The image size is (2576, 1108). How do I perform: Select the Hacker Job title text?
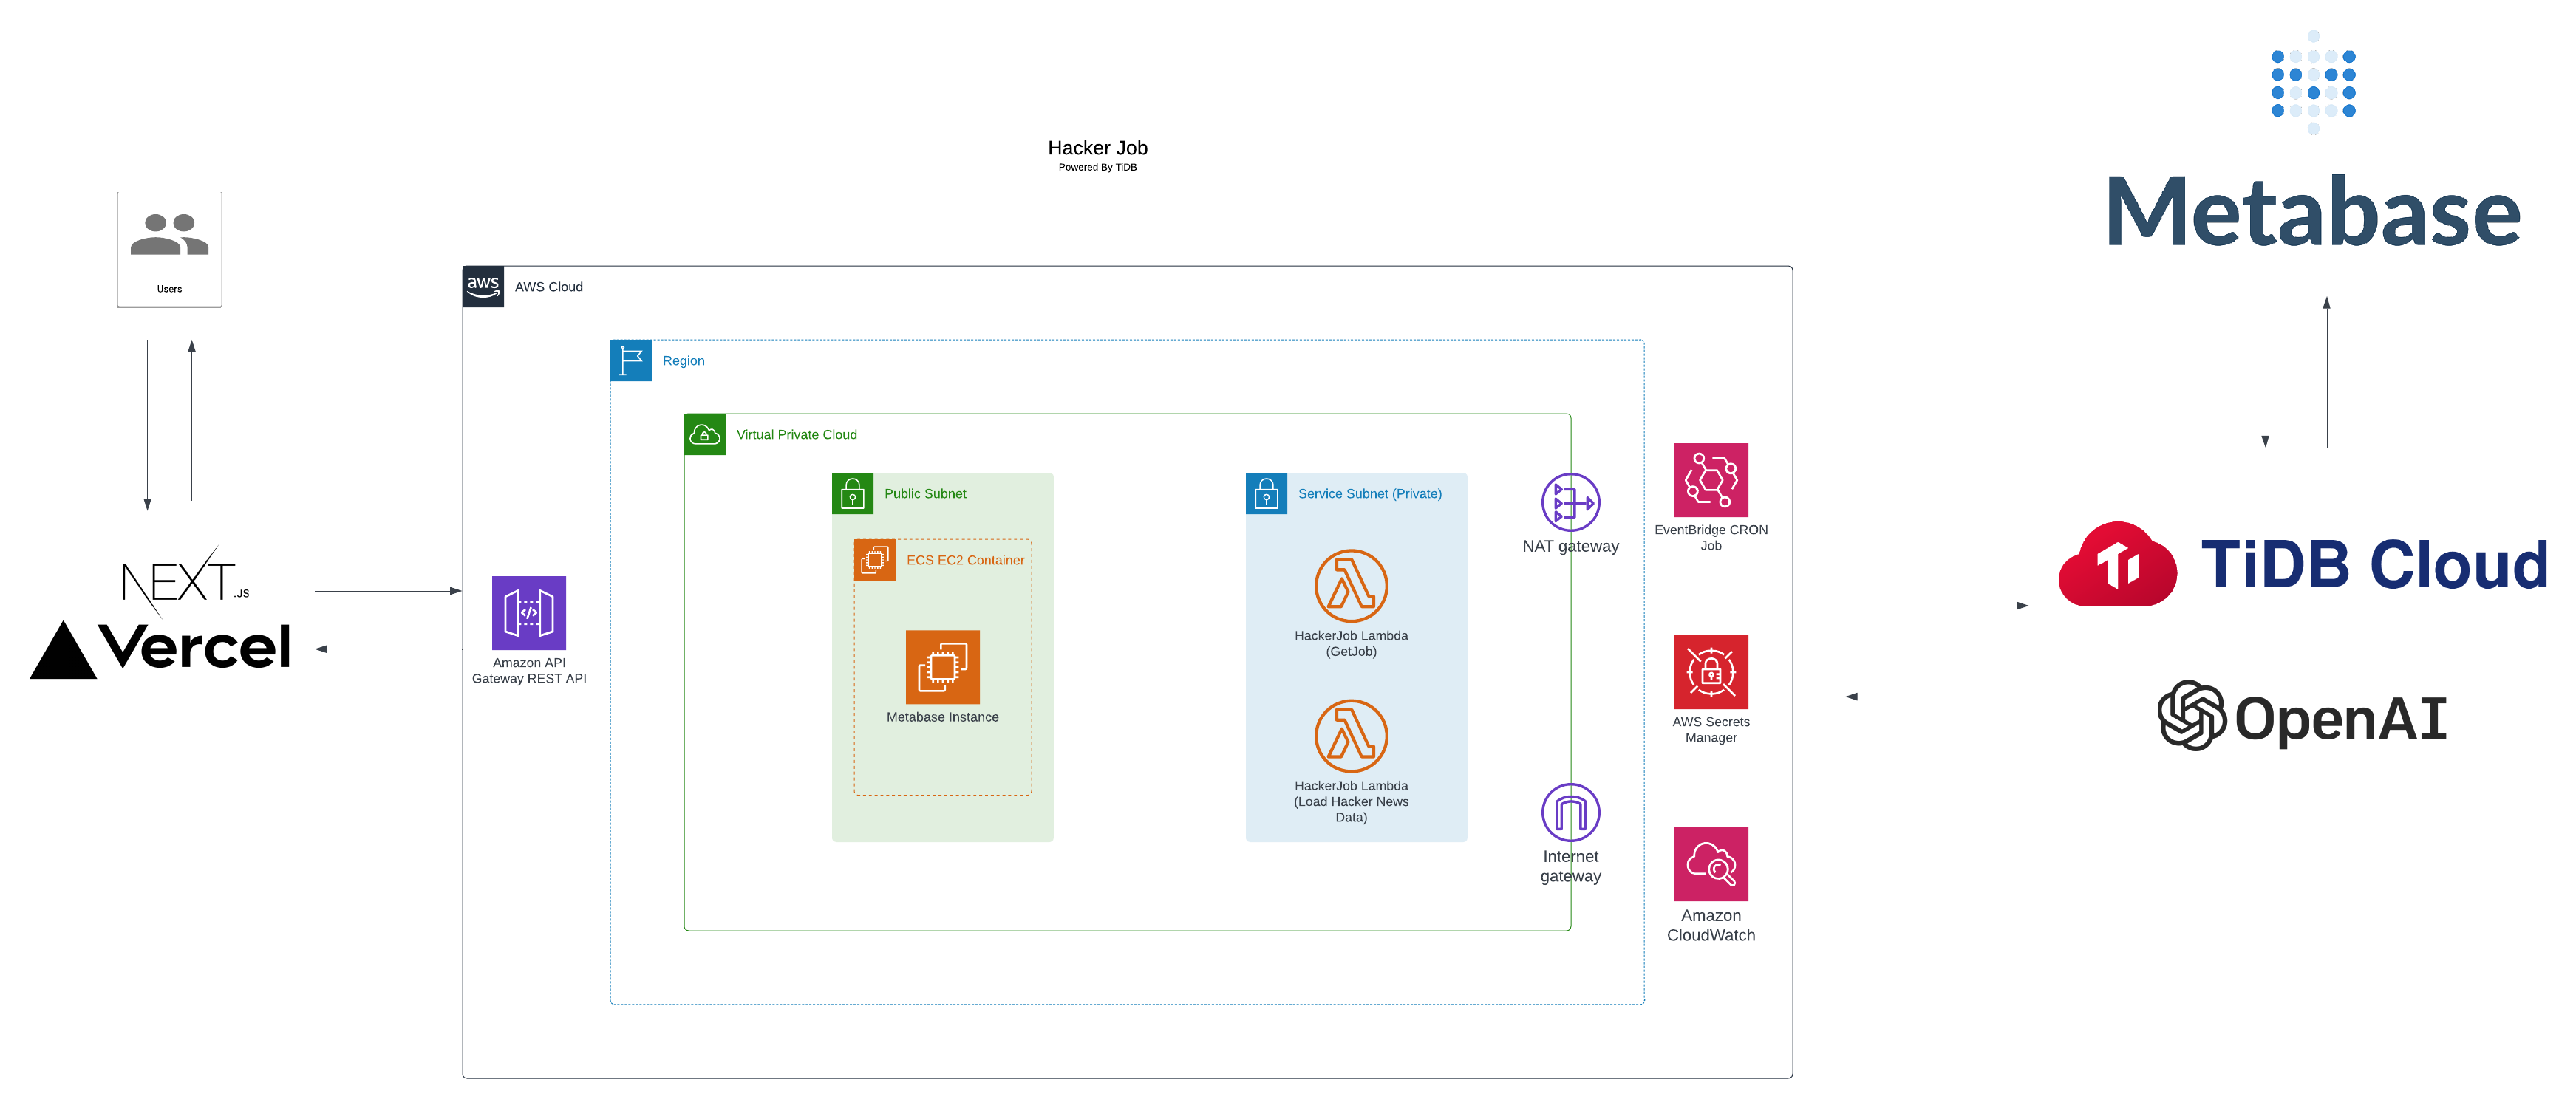coord(1097,148)
